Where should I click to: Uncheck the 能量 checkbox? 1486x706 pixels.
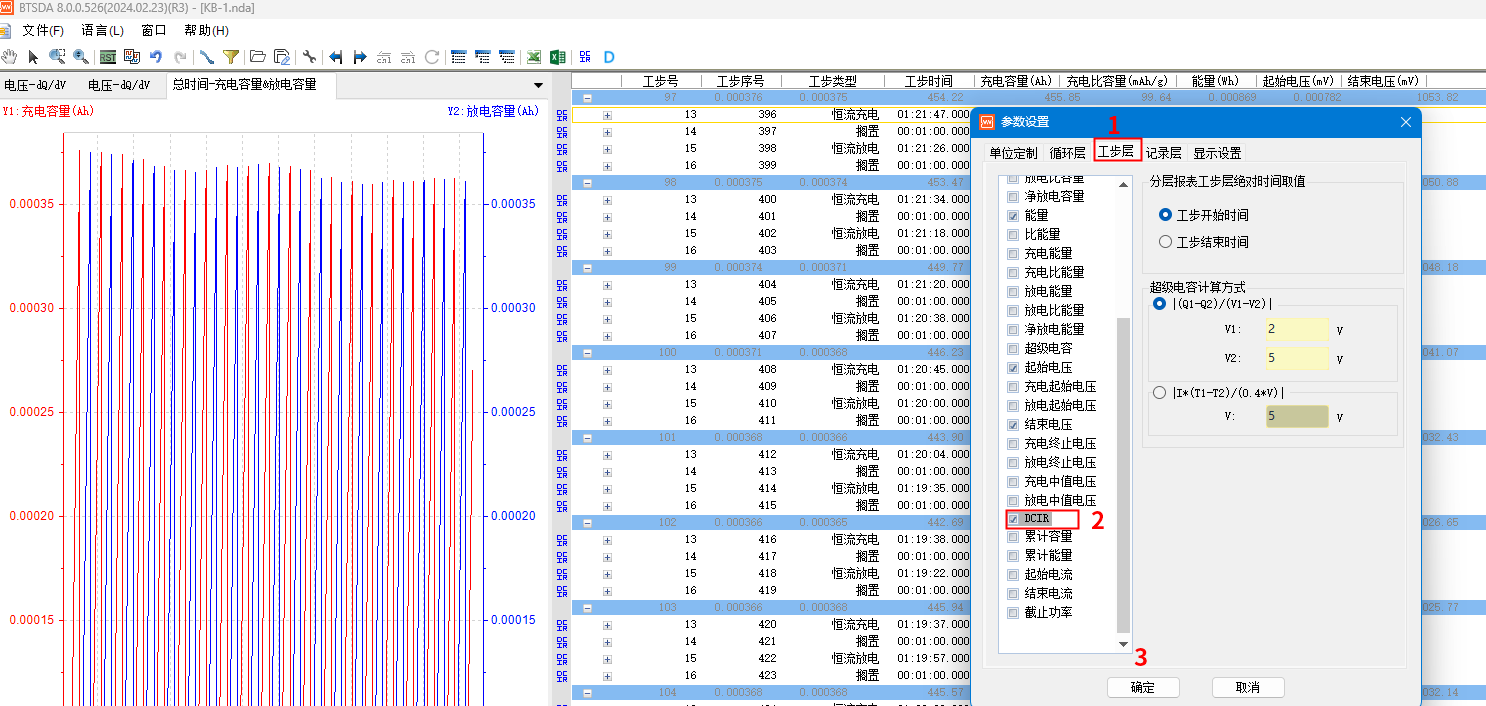click(1014, 215)
